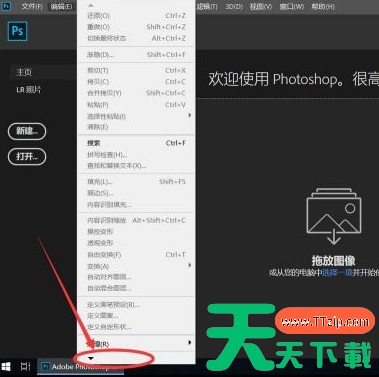379x377 pixels.
Task: Choose 拼写检查(H)... entry
Action: (x=136, y=154)
